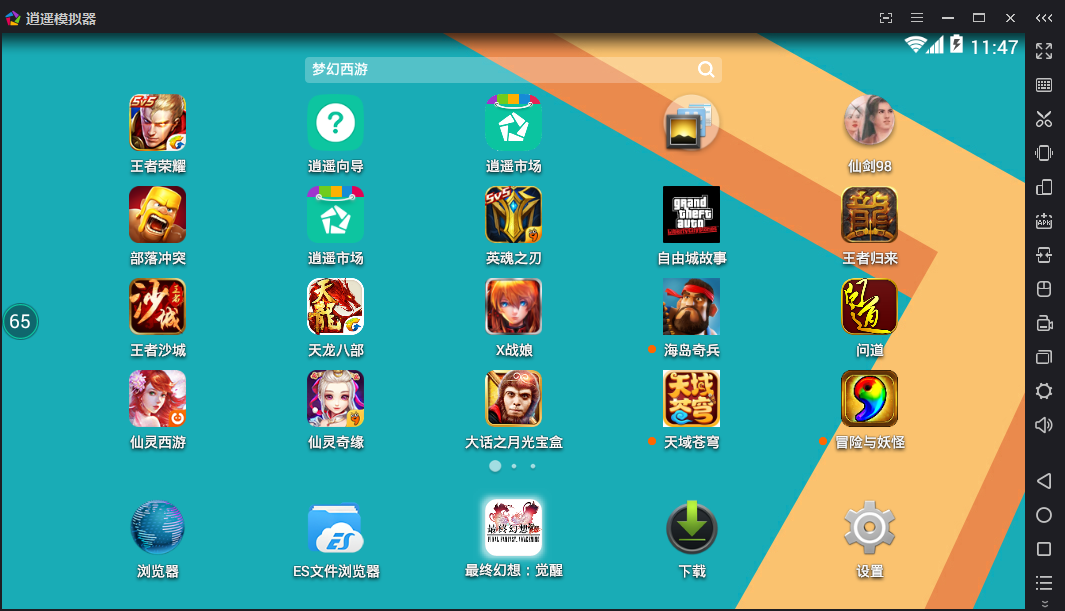Open the 自由城故事 GTA app

pyautogui.click(x=691, y=215)
